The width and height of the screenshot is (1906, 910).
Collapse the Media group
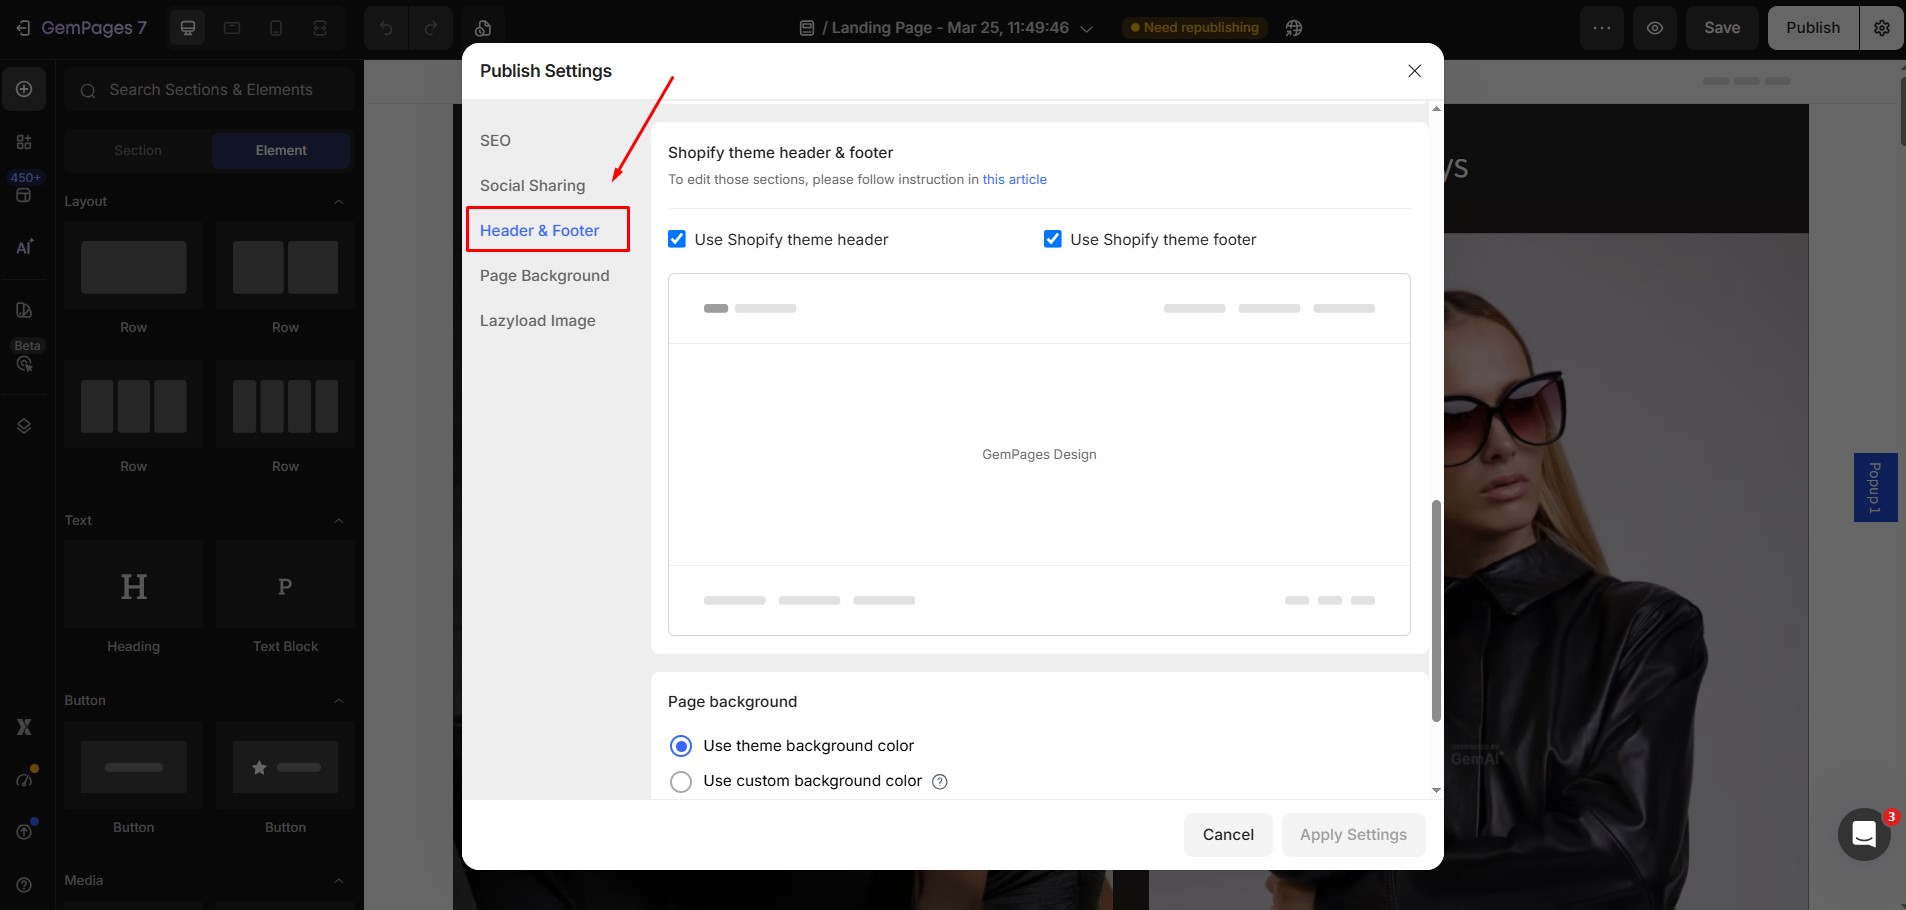[x=338, y=881]
